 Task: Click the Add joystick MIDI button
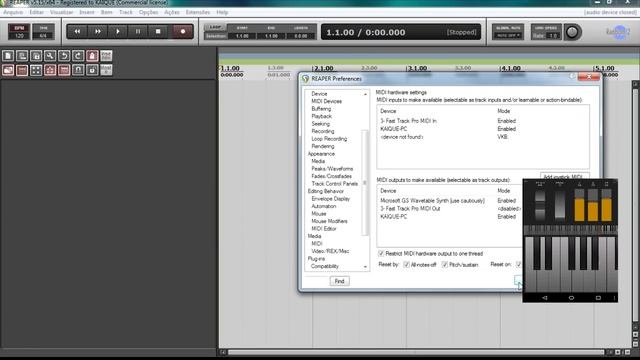click(564, 177)
